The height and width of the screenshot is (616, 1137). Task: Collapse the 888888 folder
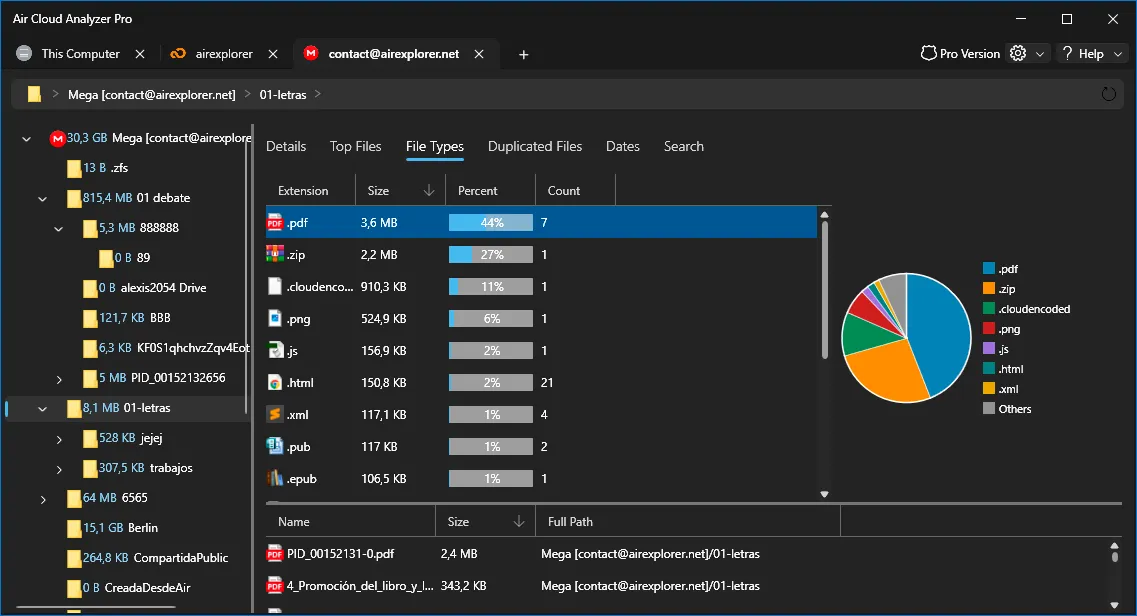click(59, 229)
